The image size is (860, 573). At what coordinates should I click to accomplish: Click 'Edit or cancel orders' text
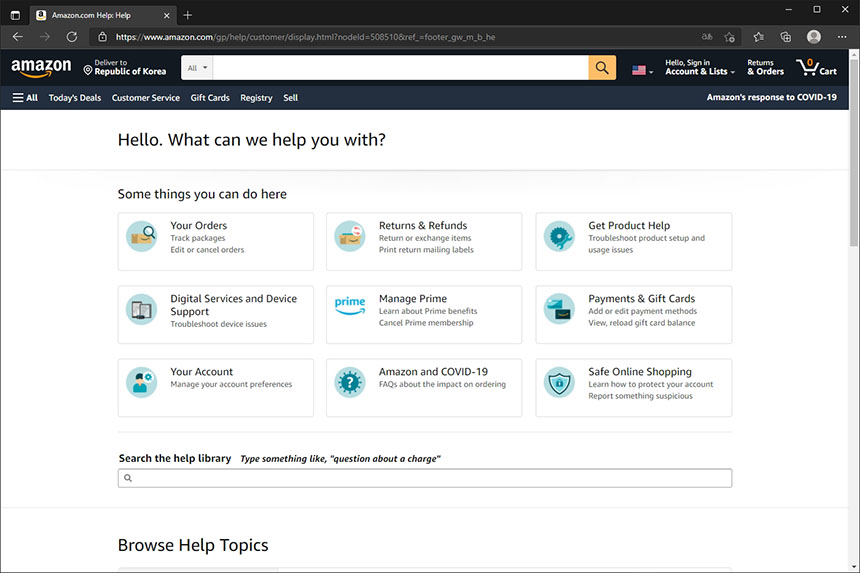tap(207, 249)
